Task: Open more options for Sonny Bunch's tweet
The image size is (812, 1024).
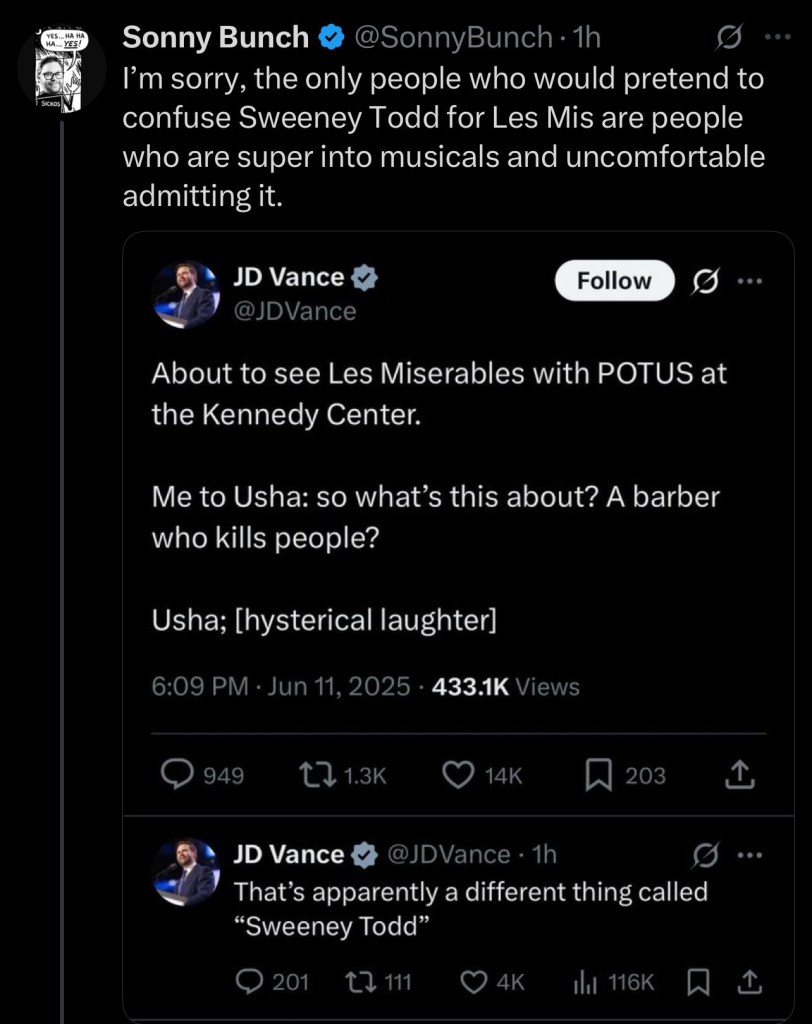Action: [x=777, y=38]
